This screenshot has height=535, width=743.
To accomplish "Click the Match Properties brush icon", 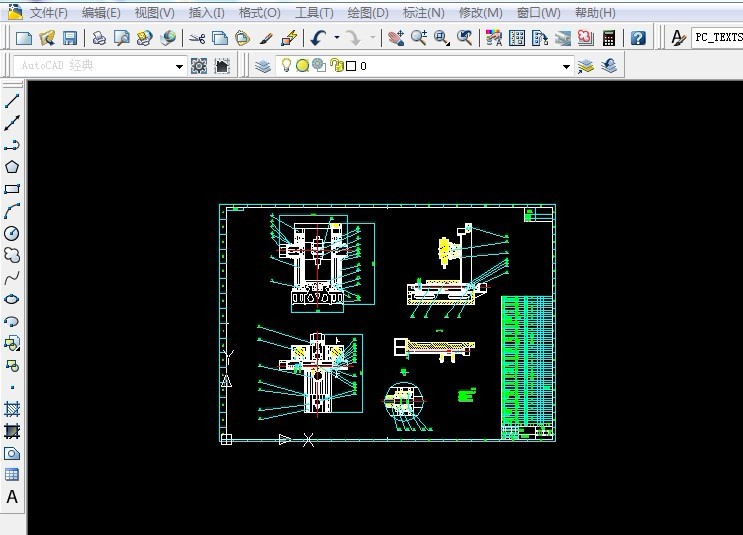I will [x=289, y=38].
